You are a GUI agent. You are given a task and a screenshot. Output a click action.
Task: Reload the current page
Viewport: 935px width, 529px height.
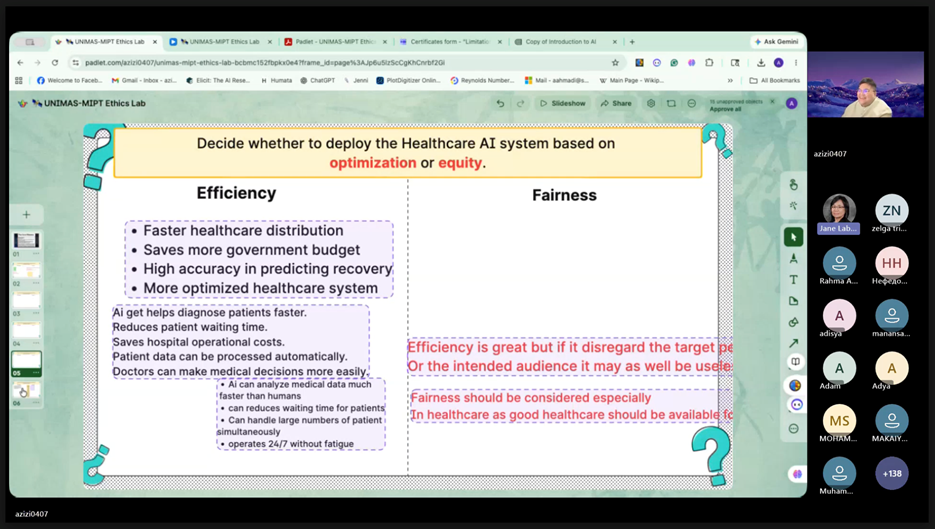click(55, 63)
